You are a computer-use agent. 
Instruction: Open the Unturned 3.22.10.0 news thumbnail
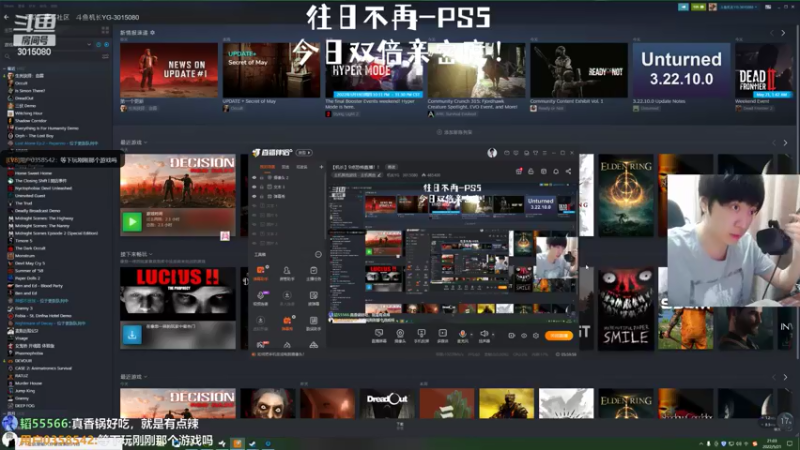(681, 70)
